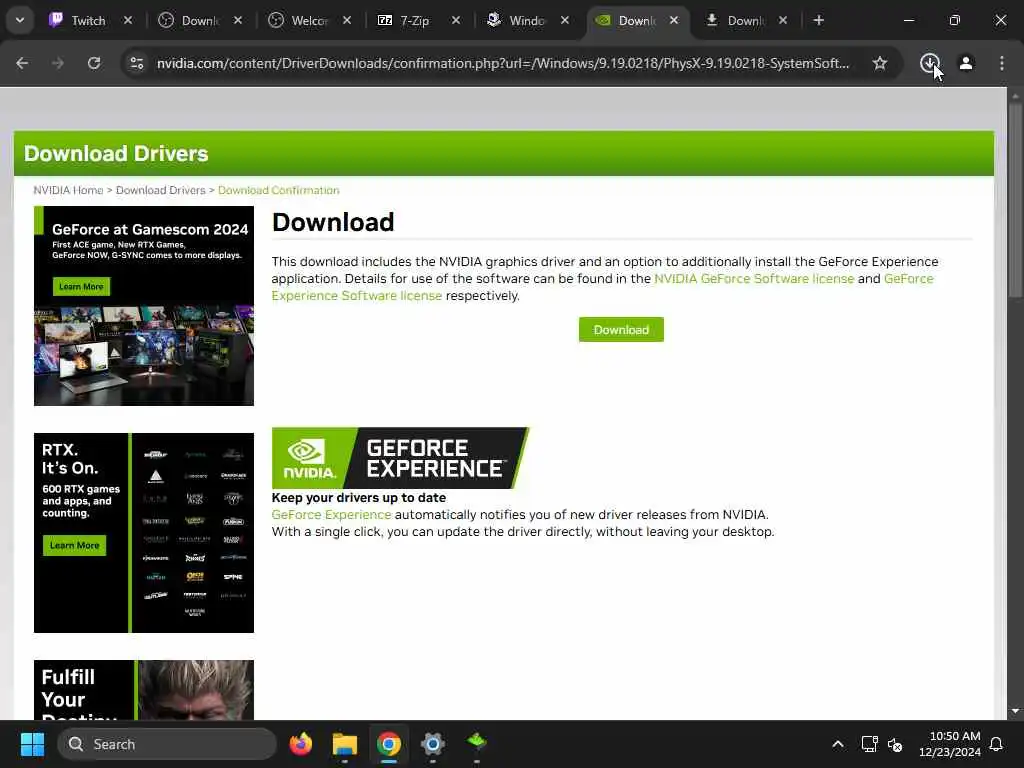This screenshot has width=1024, height=768.
Task: Close the 7-Zip tab
Action: (x=456, y=20)
